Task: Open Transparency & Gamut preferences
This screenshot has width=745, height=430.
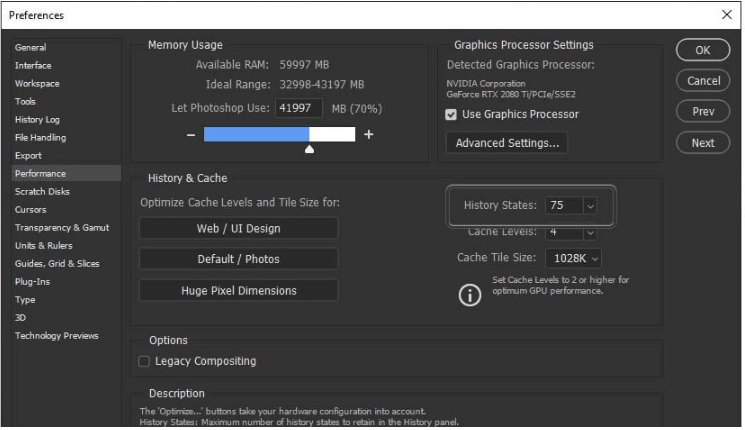Action: [62, 228]
